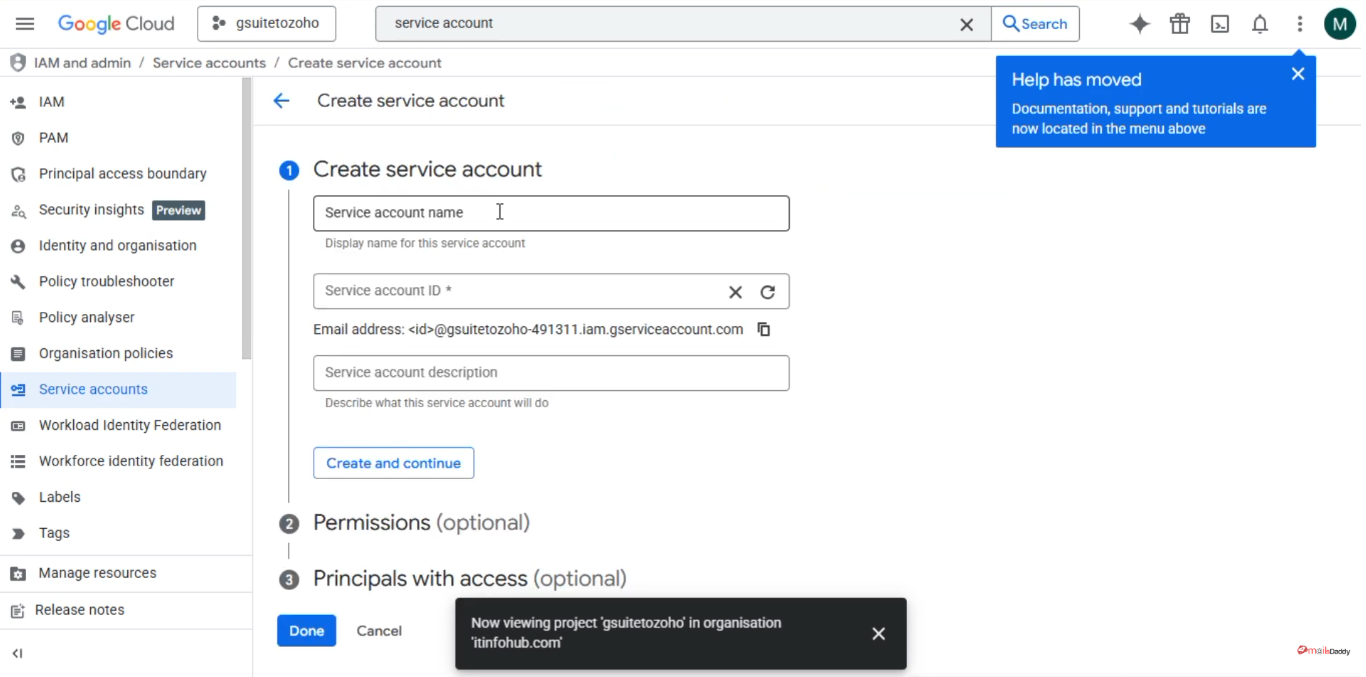Go back using the arrow icon
The width and height of the screenshot is (1366, 677).
point(281,101)
